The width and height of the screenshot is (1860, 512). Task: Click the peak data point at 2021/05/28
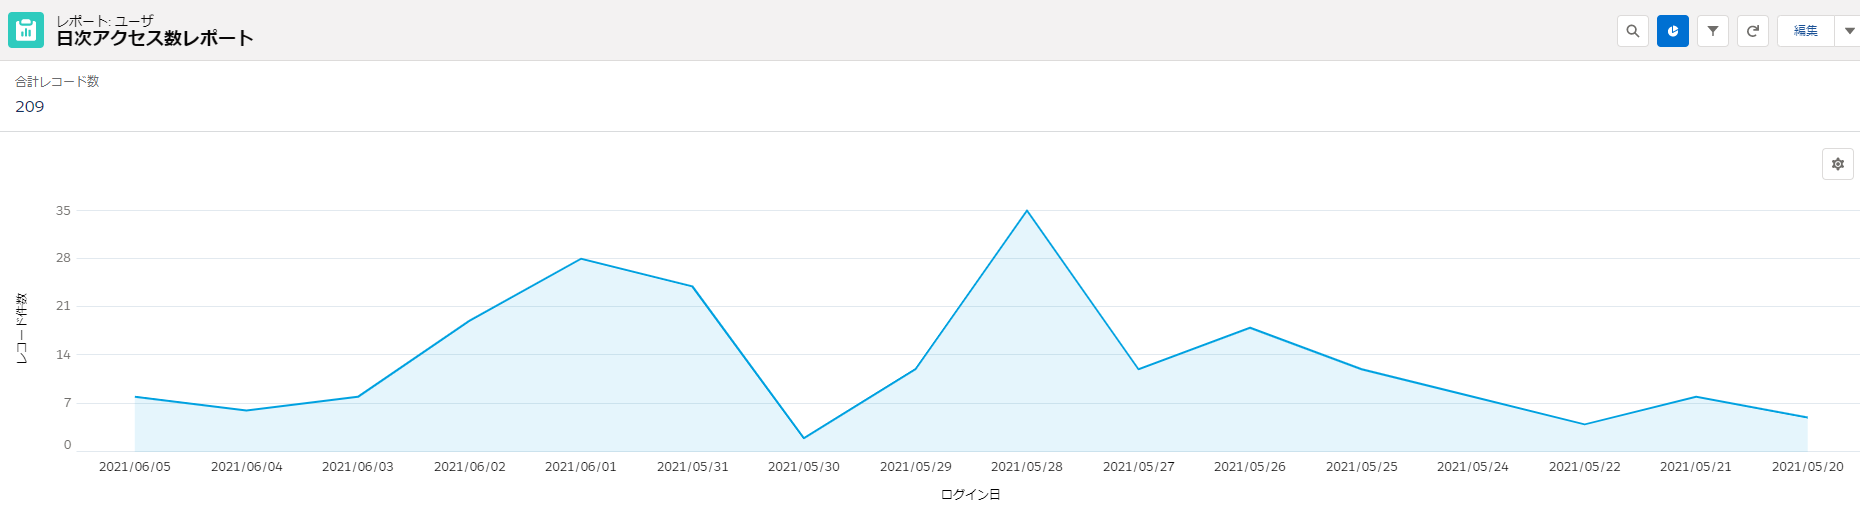1026,211
